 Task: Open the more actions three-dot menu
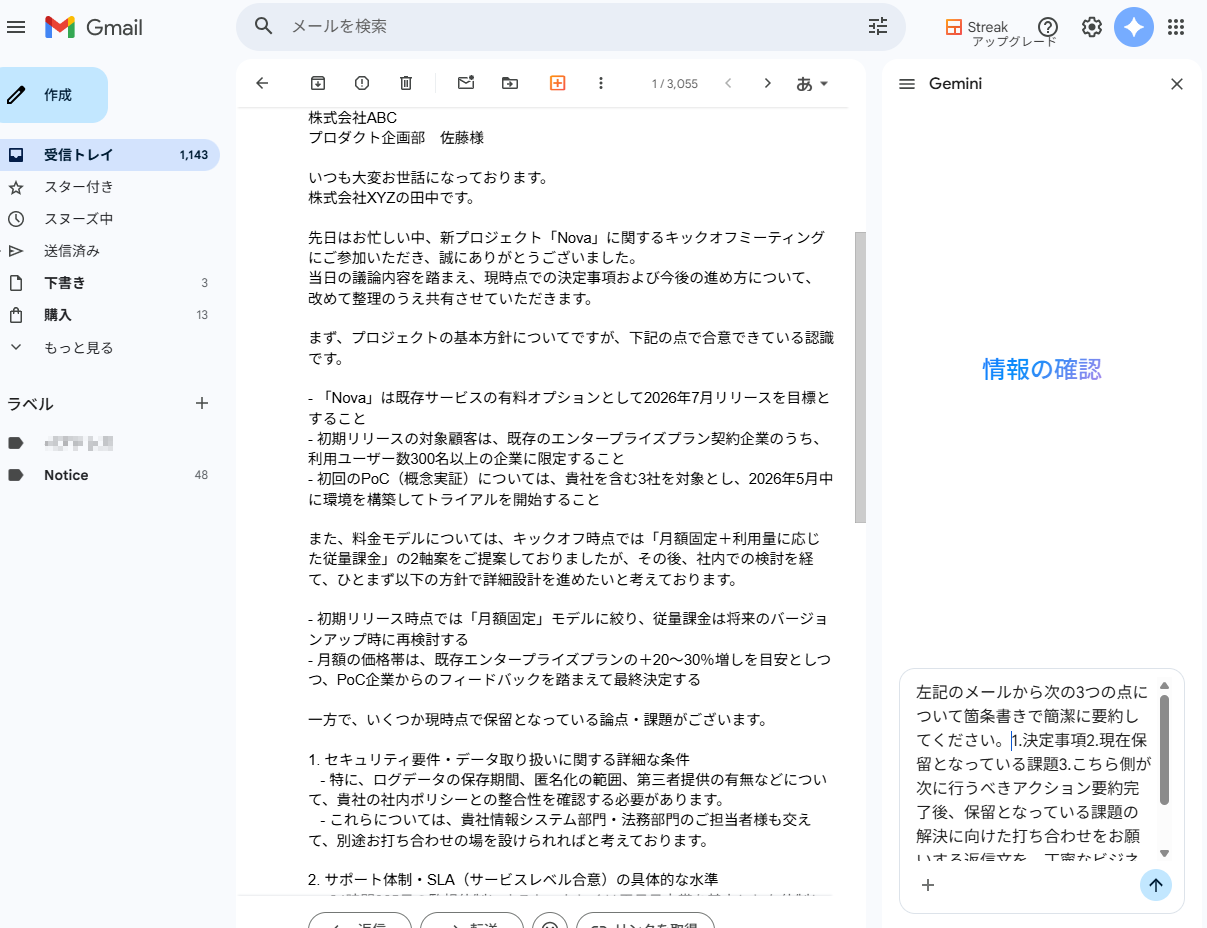(601, 83)
